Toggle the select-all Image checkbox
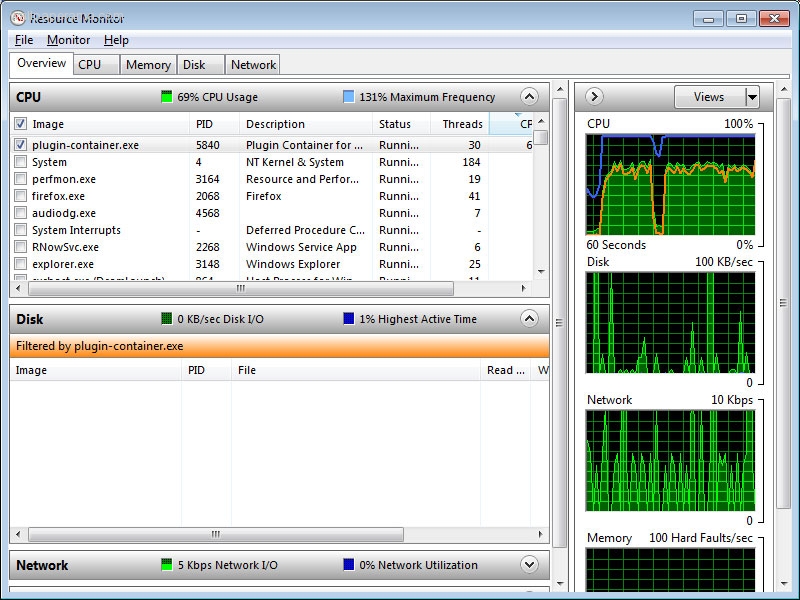 20,124
